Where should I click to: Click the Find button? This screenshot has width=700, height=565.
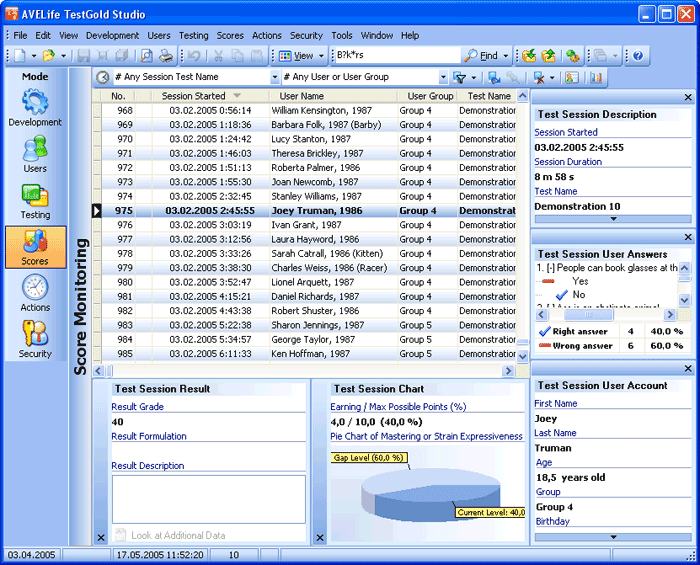pyautogui.click(x=486, y=56)
